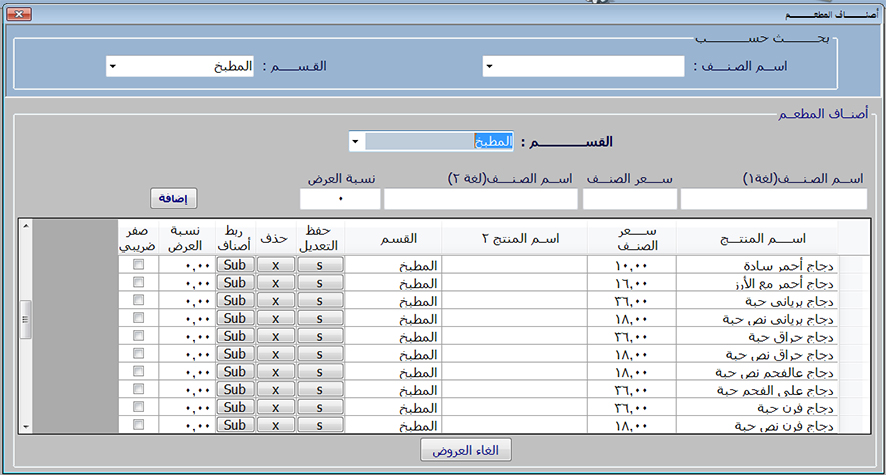Click the القسم column header in table
886x475 pixels.
click(394, 239)
